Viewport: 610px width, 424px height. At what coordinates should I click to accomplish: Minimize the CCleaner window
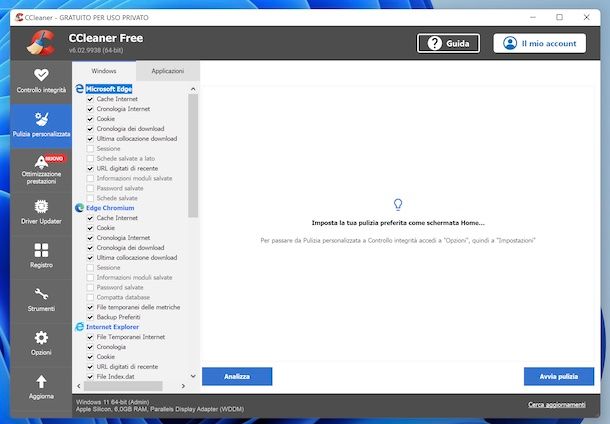tap(533, 17)
